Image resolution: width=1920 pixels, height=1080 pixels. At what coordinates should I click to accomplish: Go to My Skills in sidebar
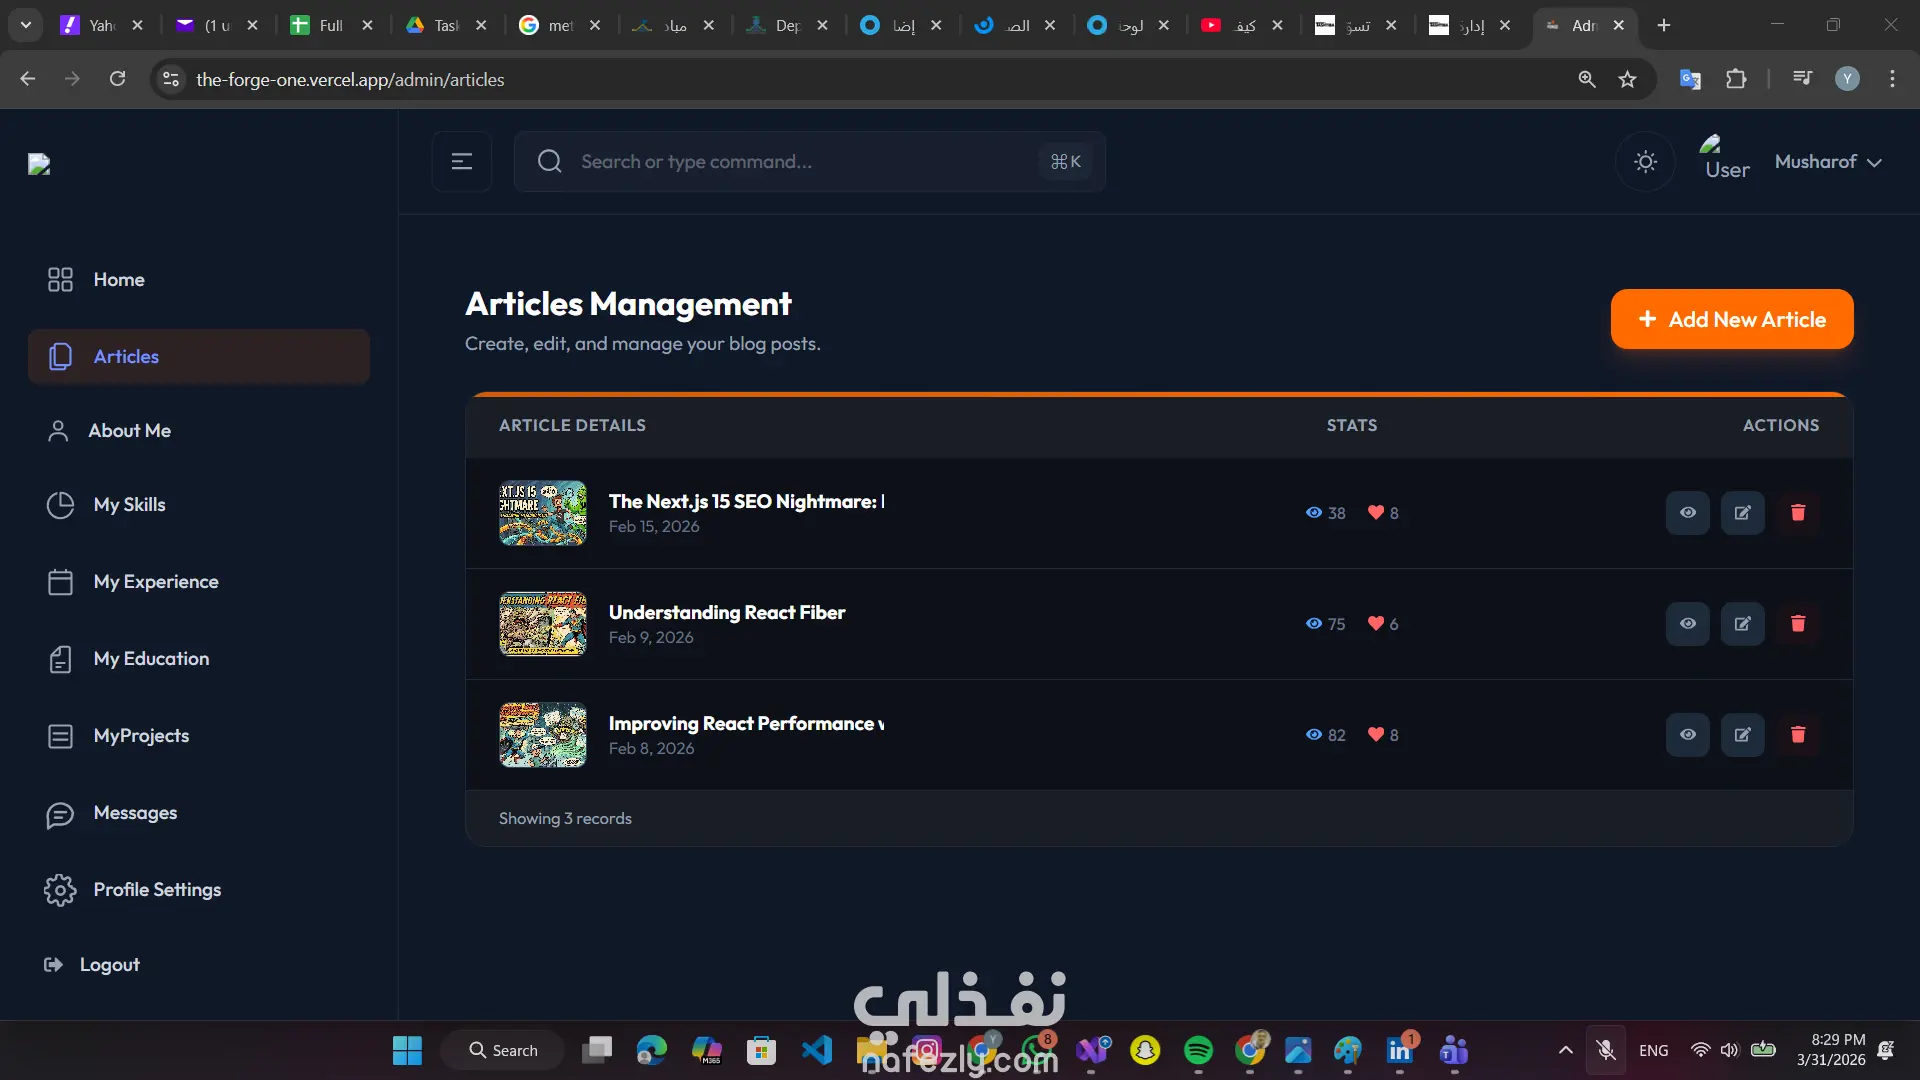click(x=129, y=505)
